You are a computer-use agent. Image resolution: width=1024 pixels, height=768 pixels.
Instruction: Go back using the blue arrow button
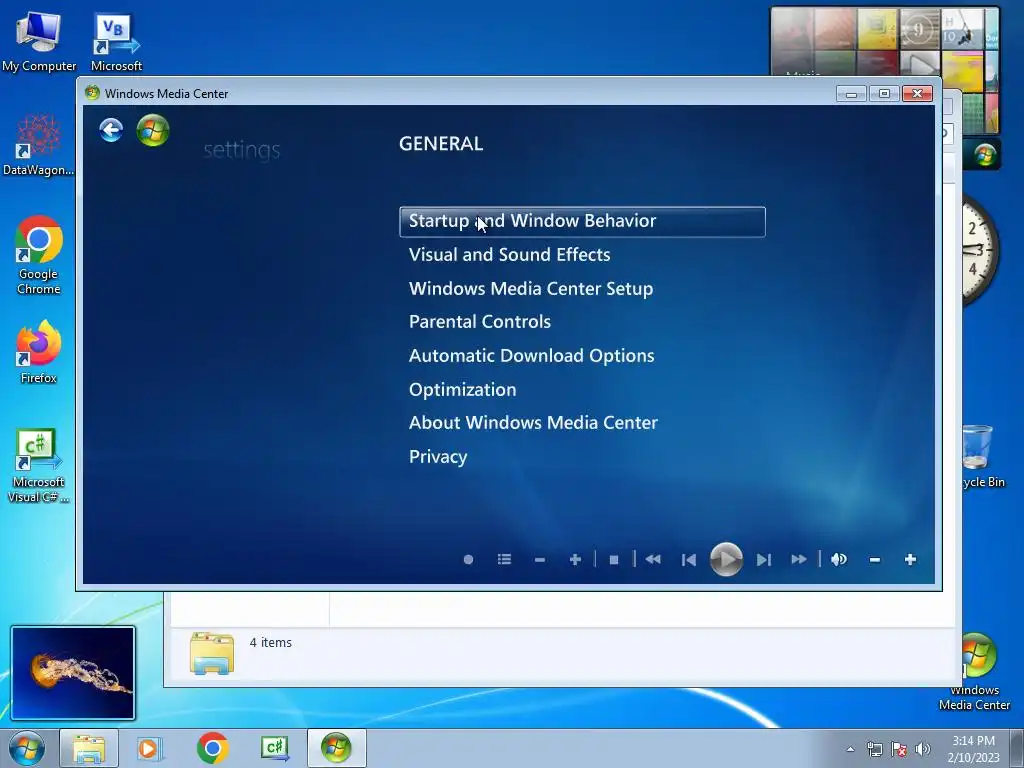[111, 130]
